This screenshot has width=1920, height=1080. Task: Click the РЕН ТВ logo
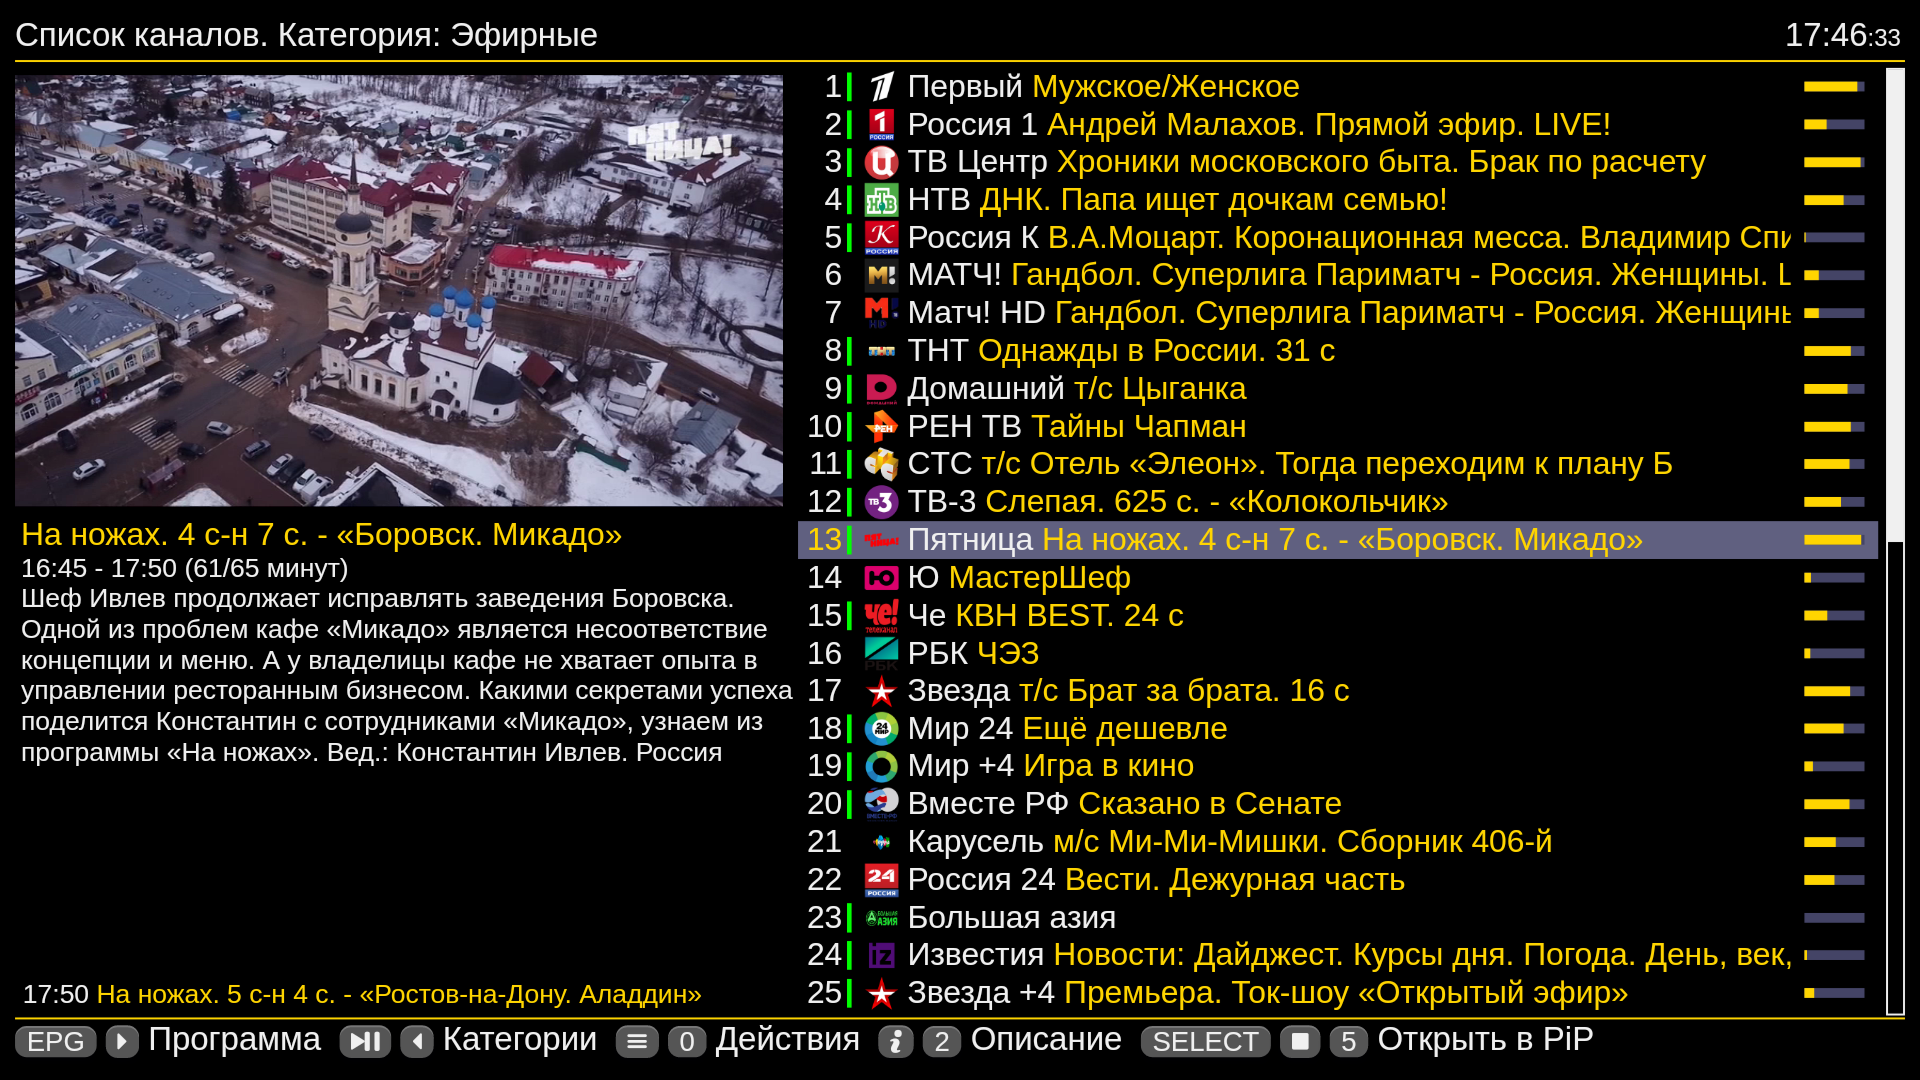pyautogui.click(x=881, y=427)
